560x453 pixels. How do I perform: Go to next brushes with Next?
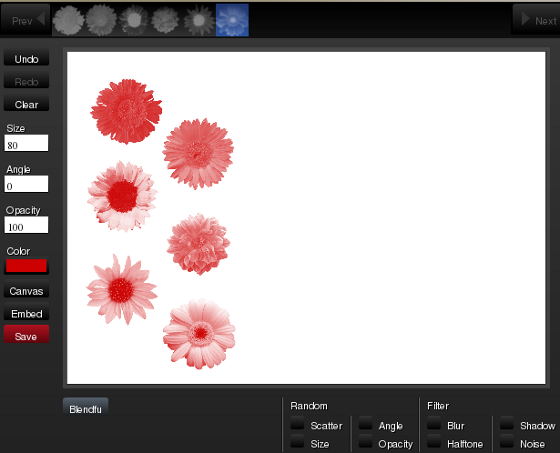pos(536,20)
